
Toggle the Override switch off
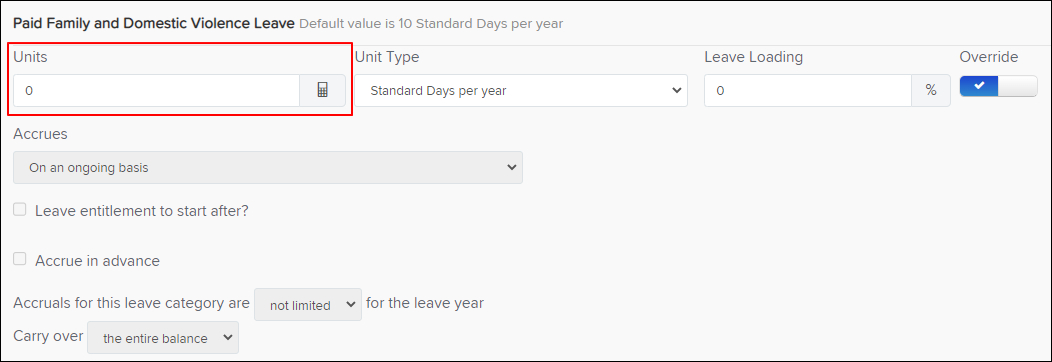pyautogui.click(x=998, y=86)
